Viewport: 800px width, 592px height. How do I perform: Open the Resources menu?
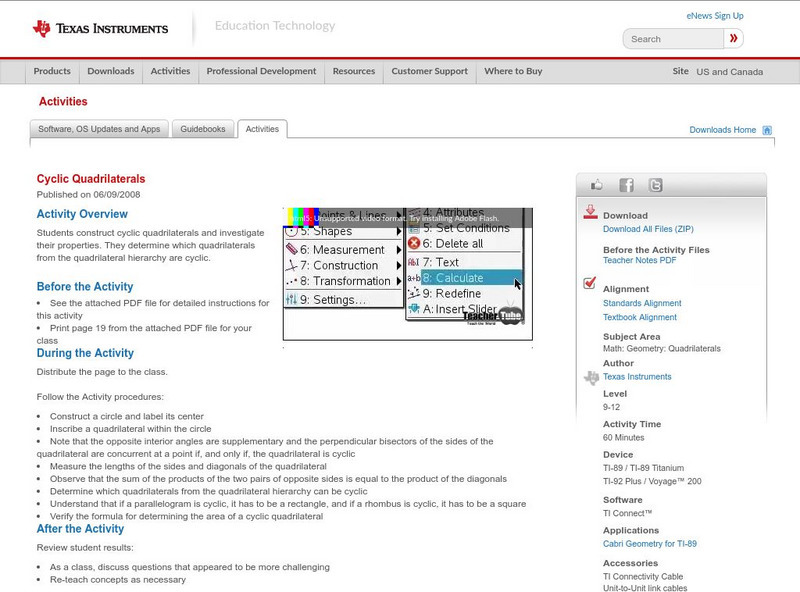(x=354, y=71)
